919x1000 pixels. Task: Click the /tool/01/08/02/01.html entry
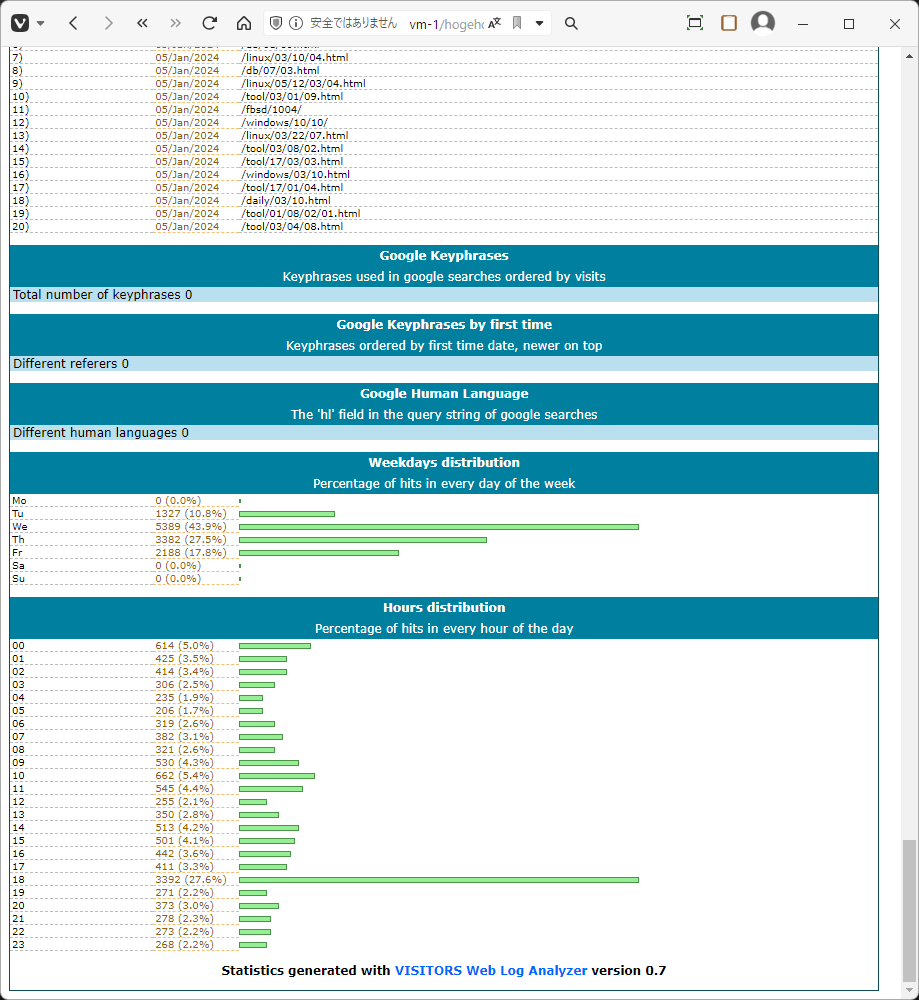(300, 214)
